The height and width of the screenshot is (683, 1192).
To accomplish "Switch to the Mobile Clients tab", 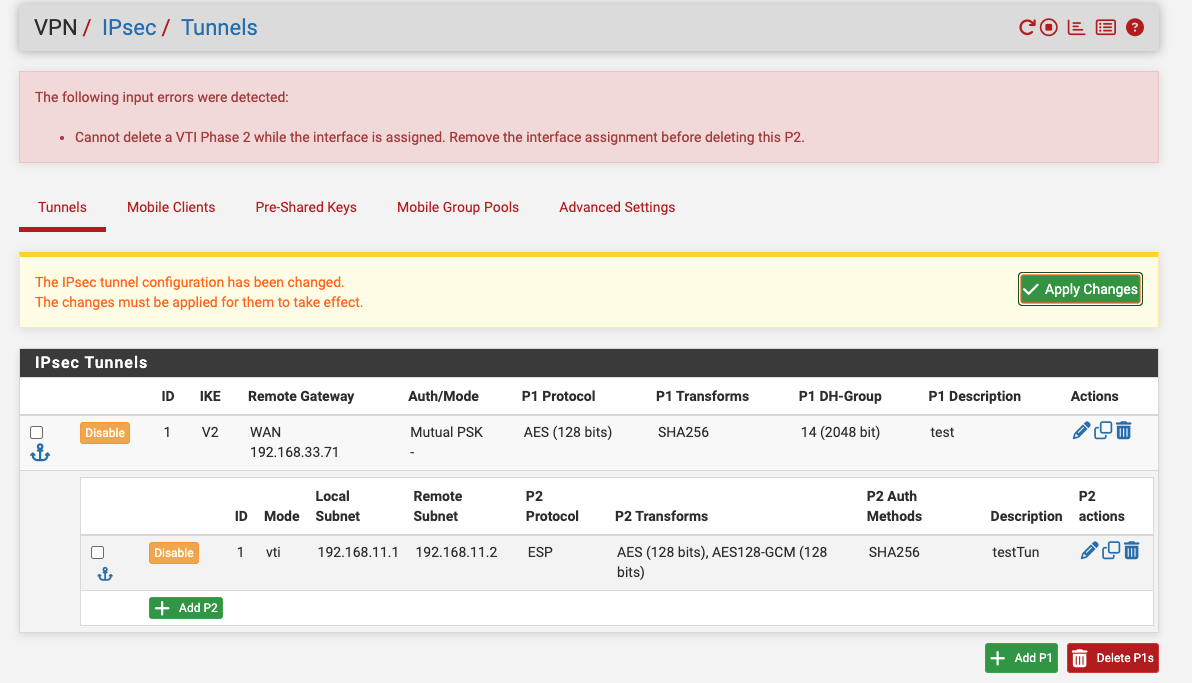I will (x=171, y=207).
